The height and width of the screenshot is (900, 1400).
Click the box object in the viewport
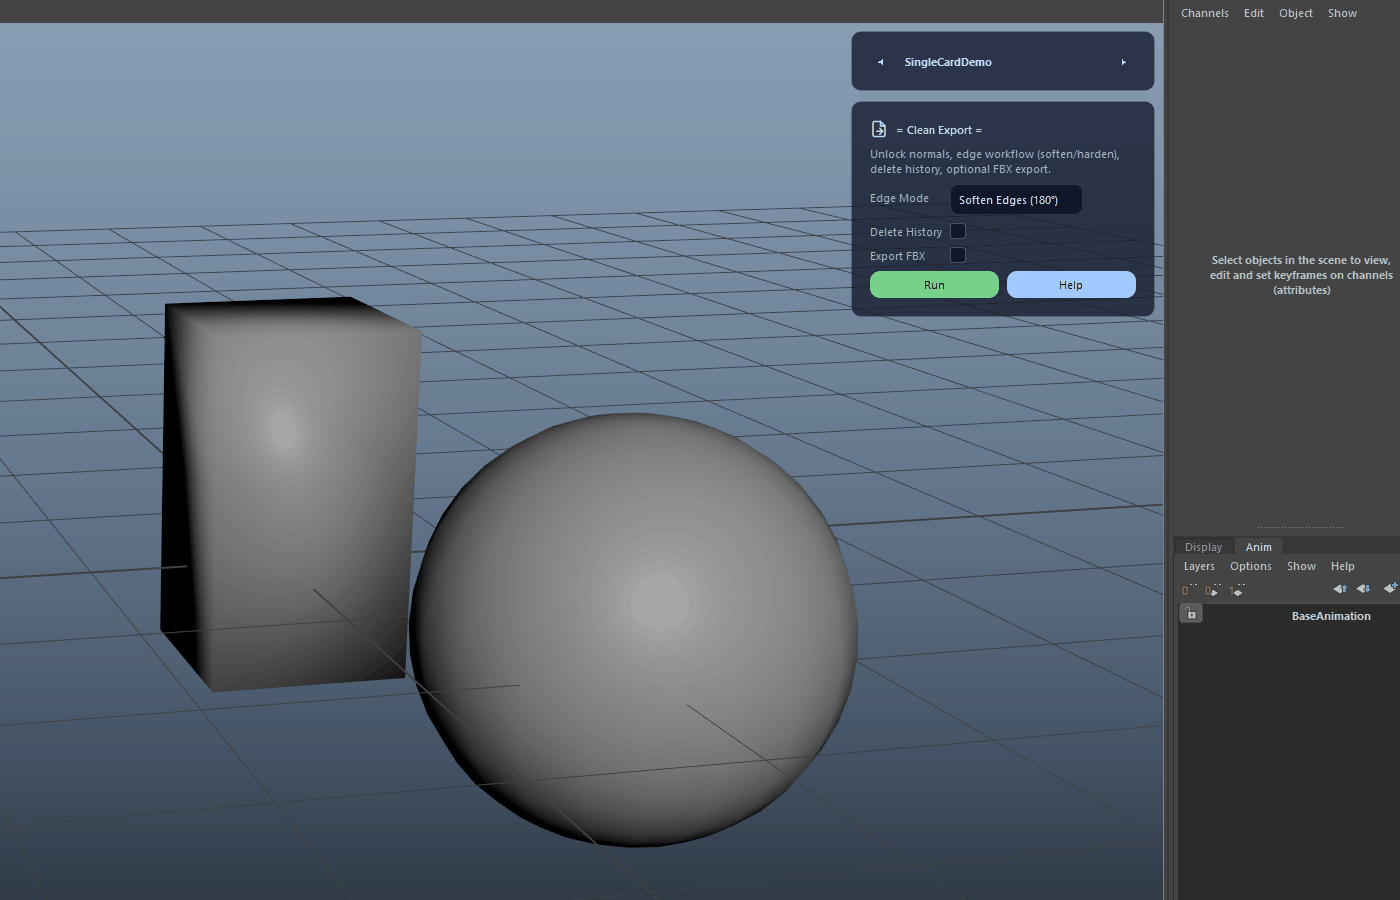[290, 494]
